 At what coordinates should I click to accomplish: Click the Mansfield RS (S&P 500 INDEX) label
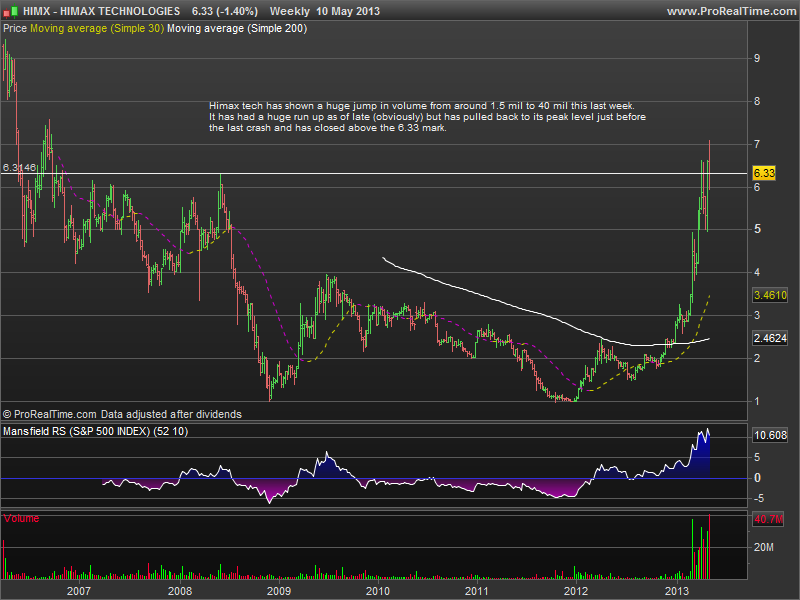click(95, 431)
